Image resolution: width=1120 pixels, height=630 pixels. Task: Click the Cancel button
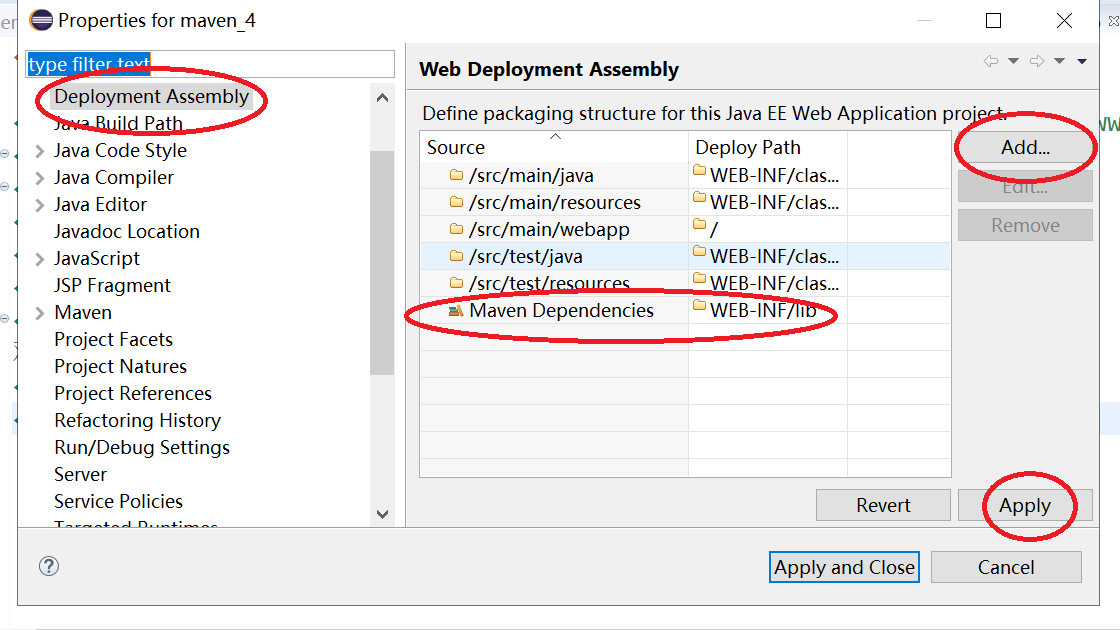pyautogui.click(x=1005, y=567)
